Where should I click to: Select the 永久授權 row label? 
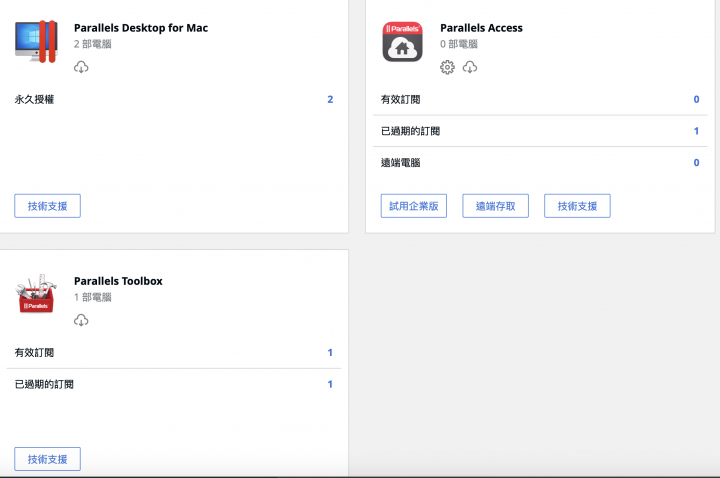pos(34,99)
